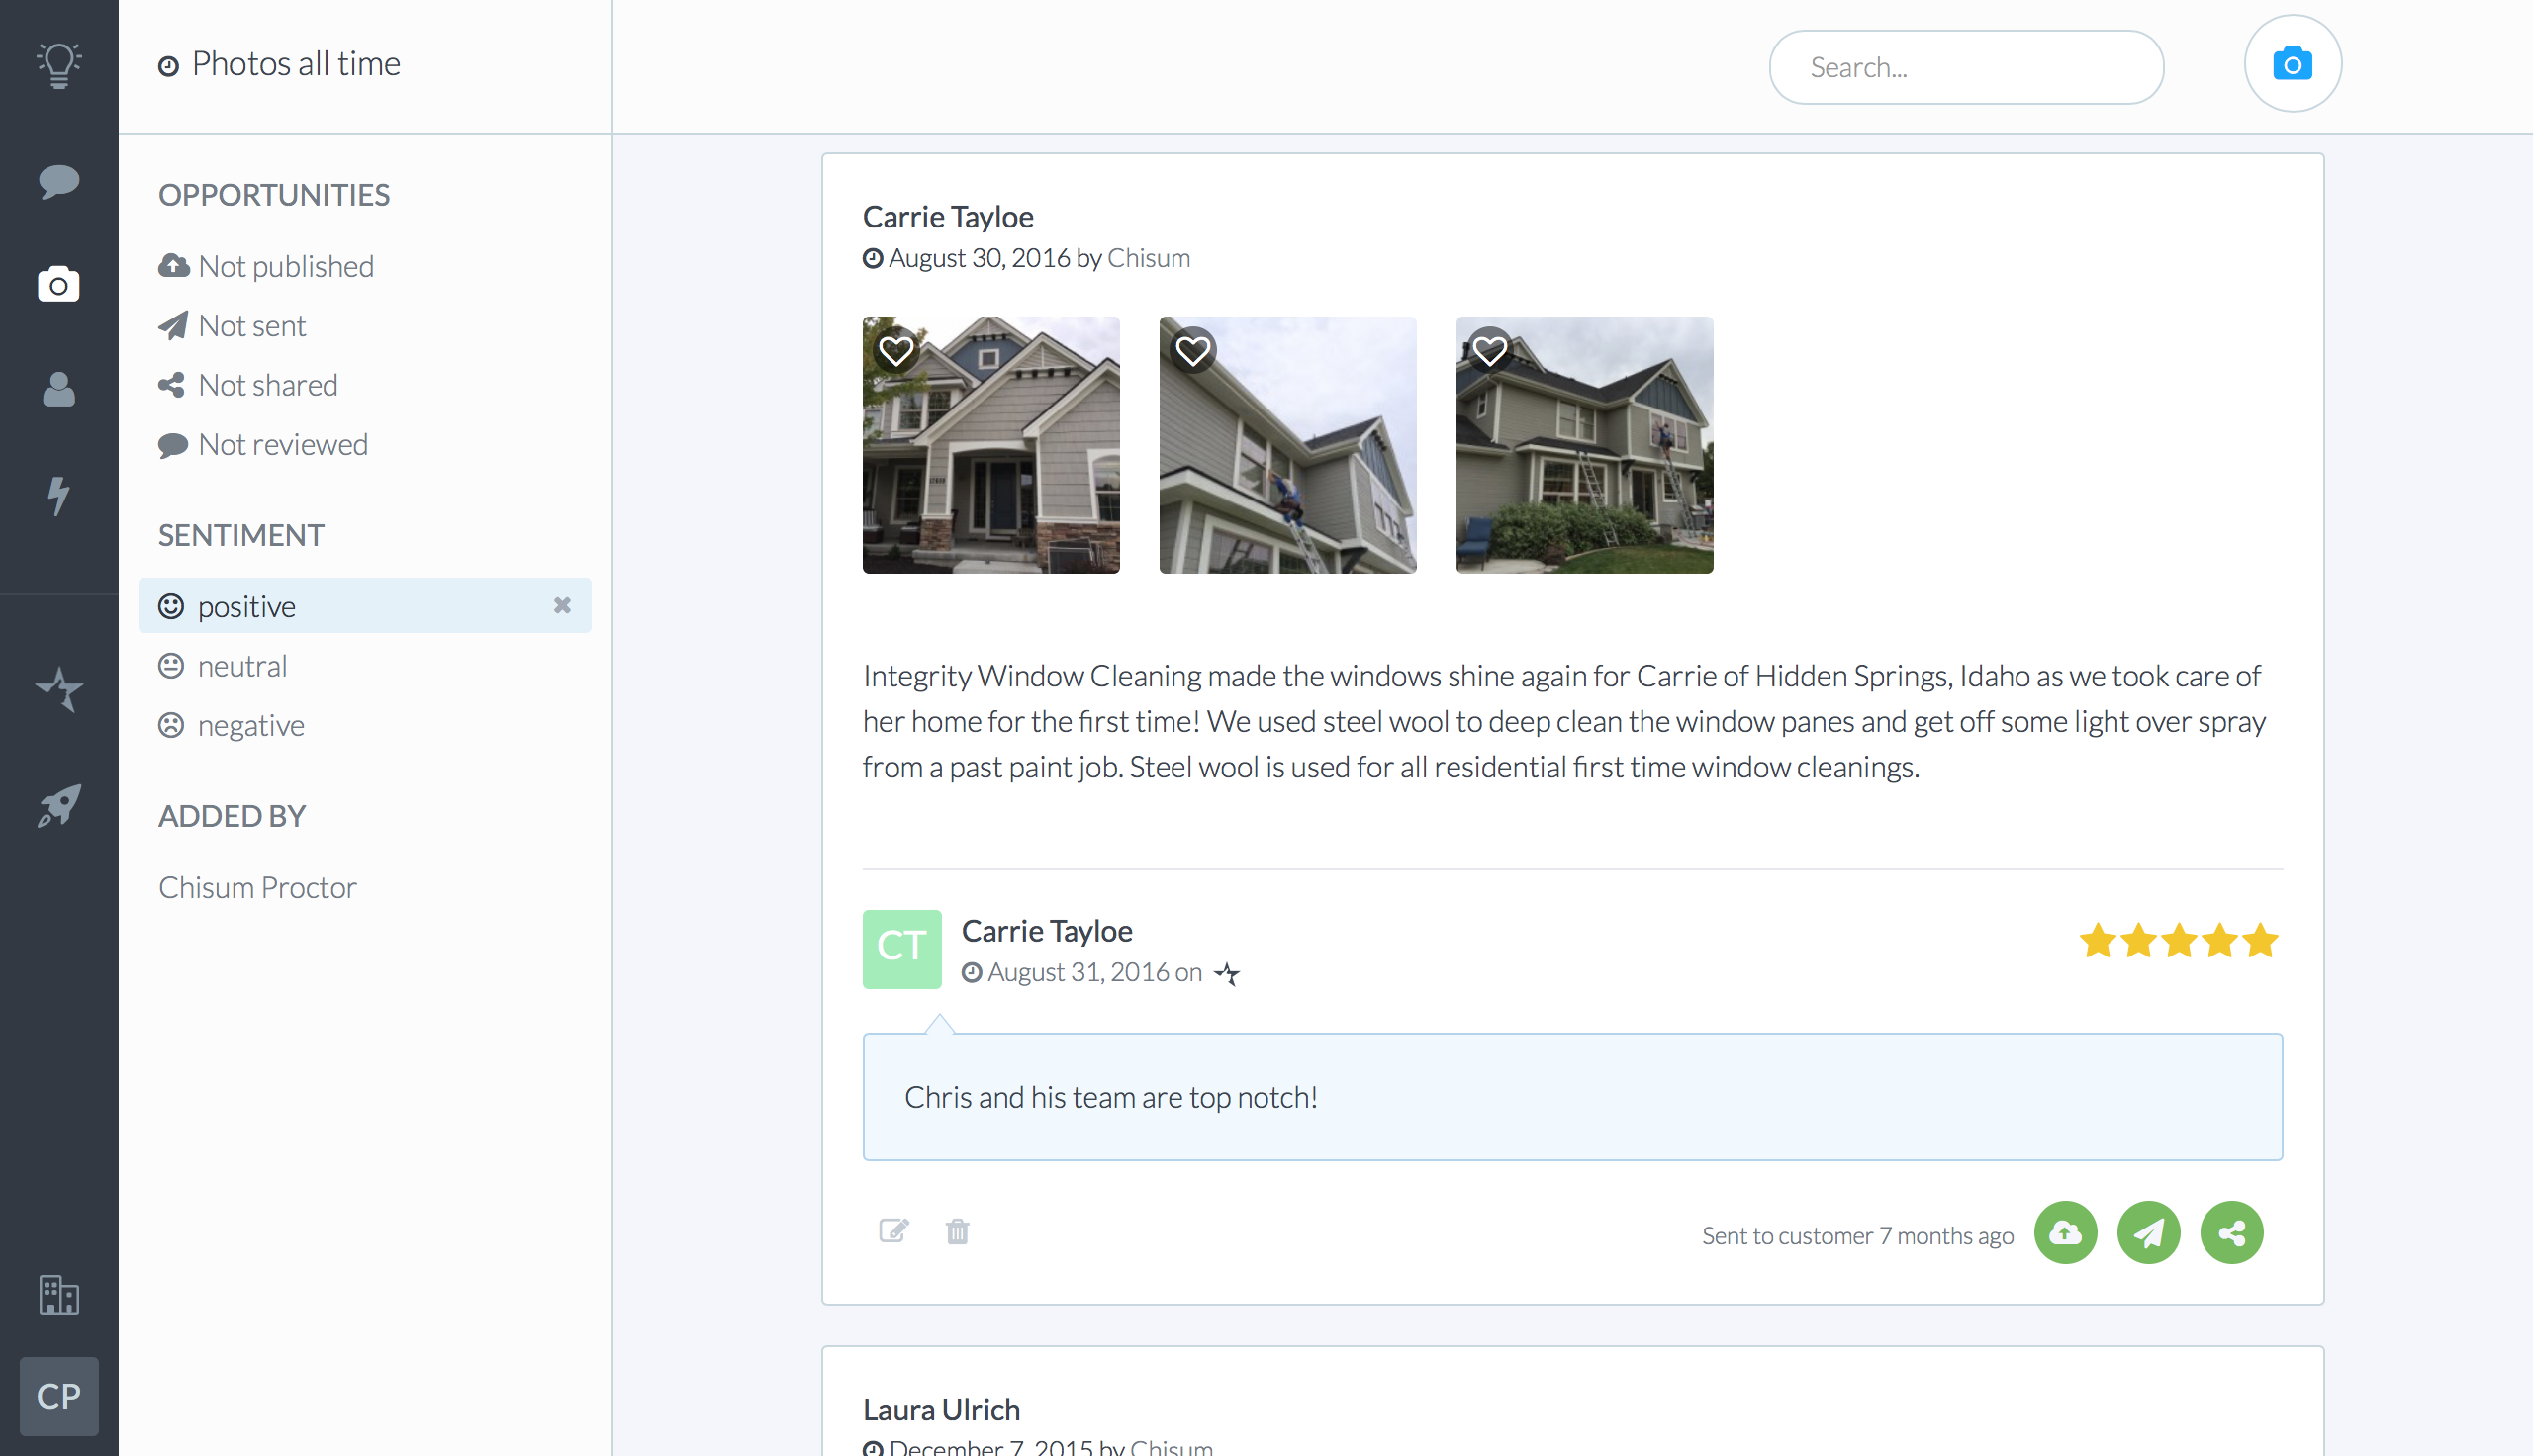2533x1456 pixels.
Task: Click the lightning bolt sidebar icon
Action: point(59,495)
